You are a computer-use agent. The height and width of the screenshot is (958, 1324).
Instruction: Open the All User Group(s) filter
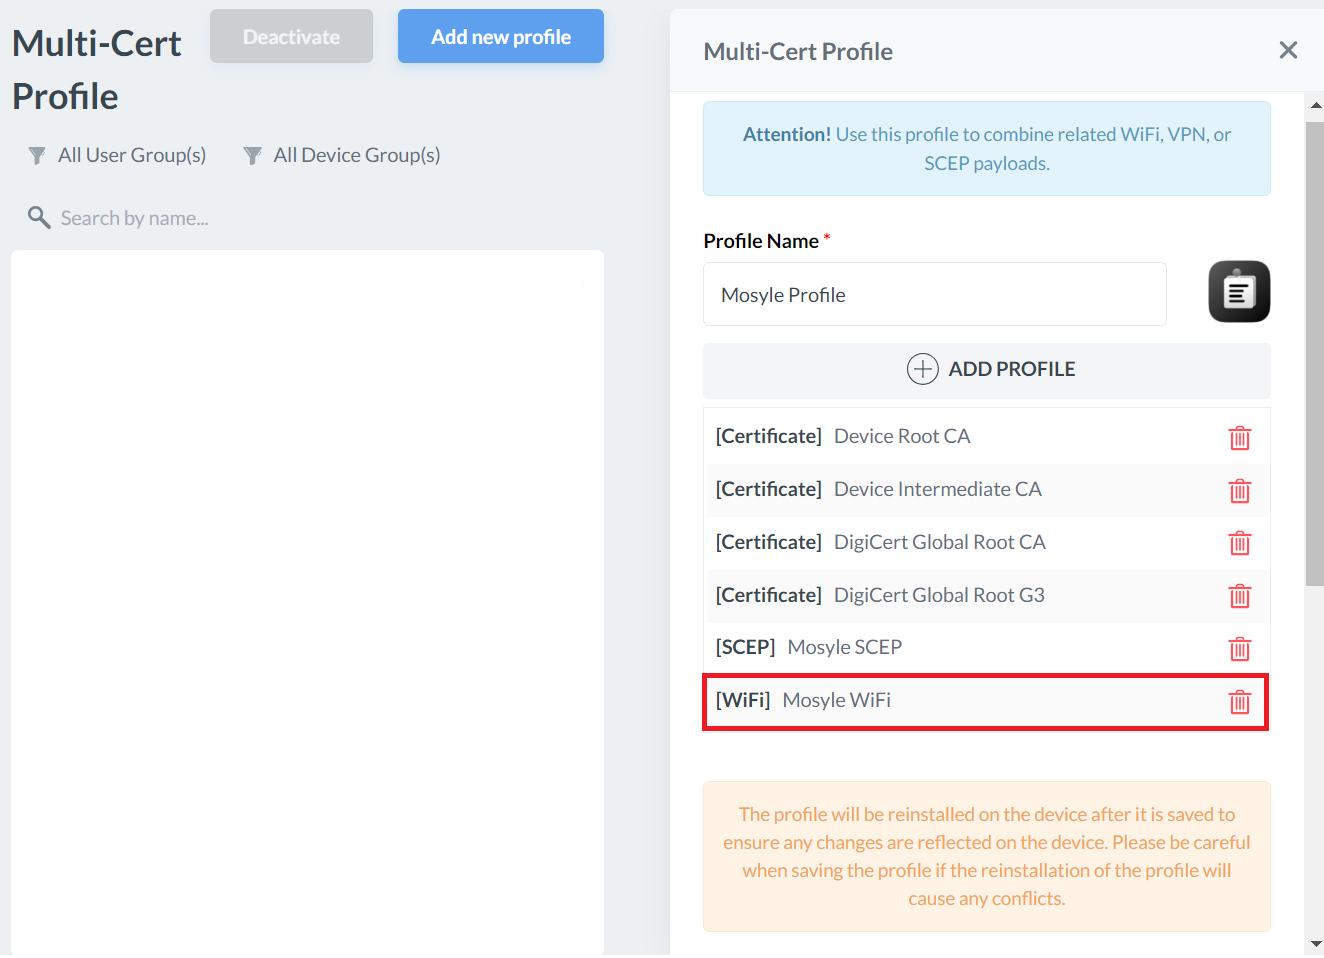118,155
